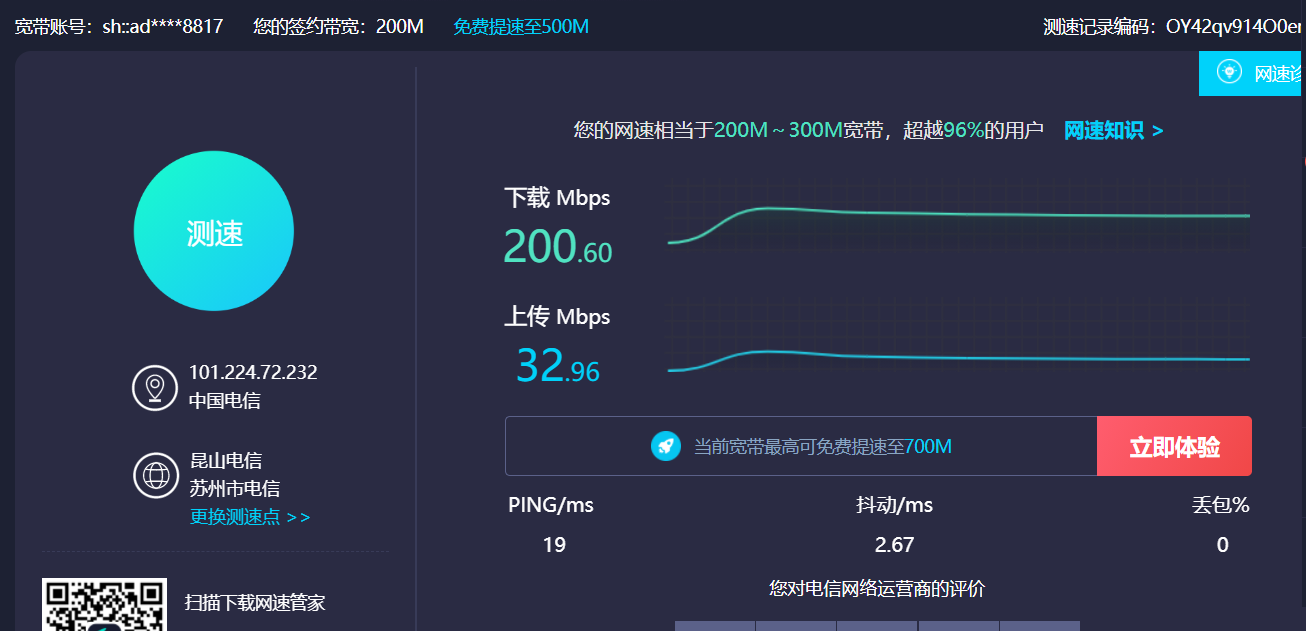The width and height of the screenshot is (1306, 631).
Task: Click the 下载 Mbps label
Action: (x=557, y=198)
